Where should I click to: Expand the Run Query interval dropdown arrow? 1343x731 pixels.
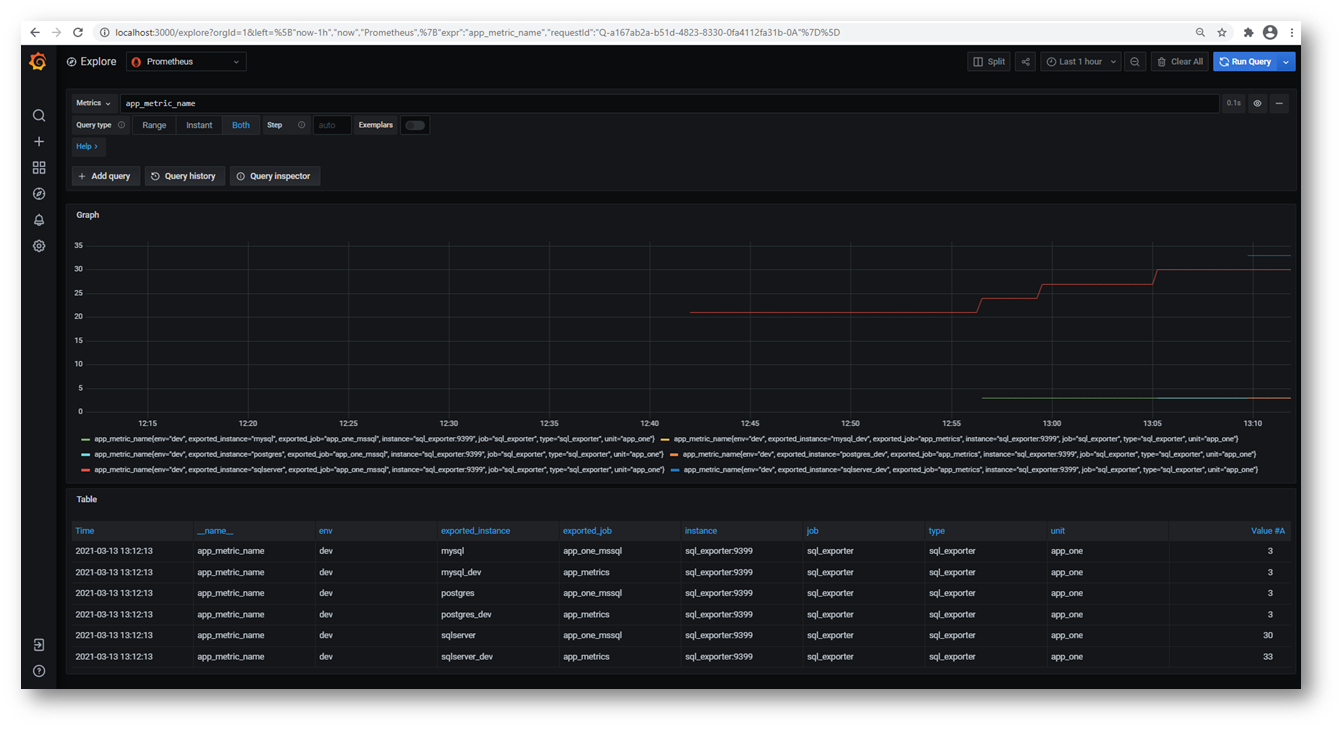pyautogui.click(x=1286, y=62)
